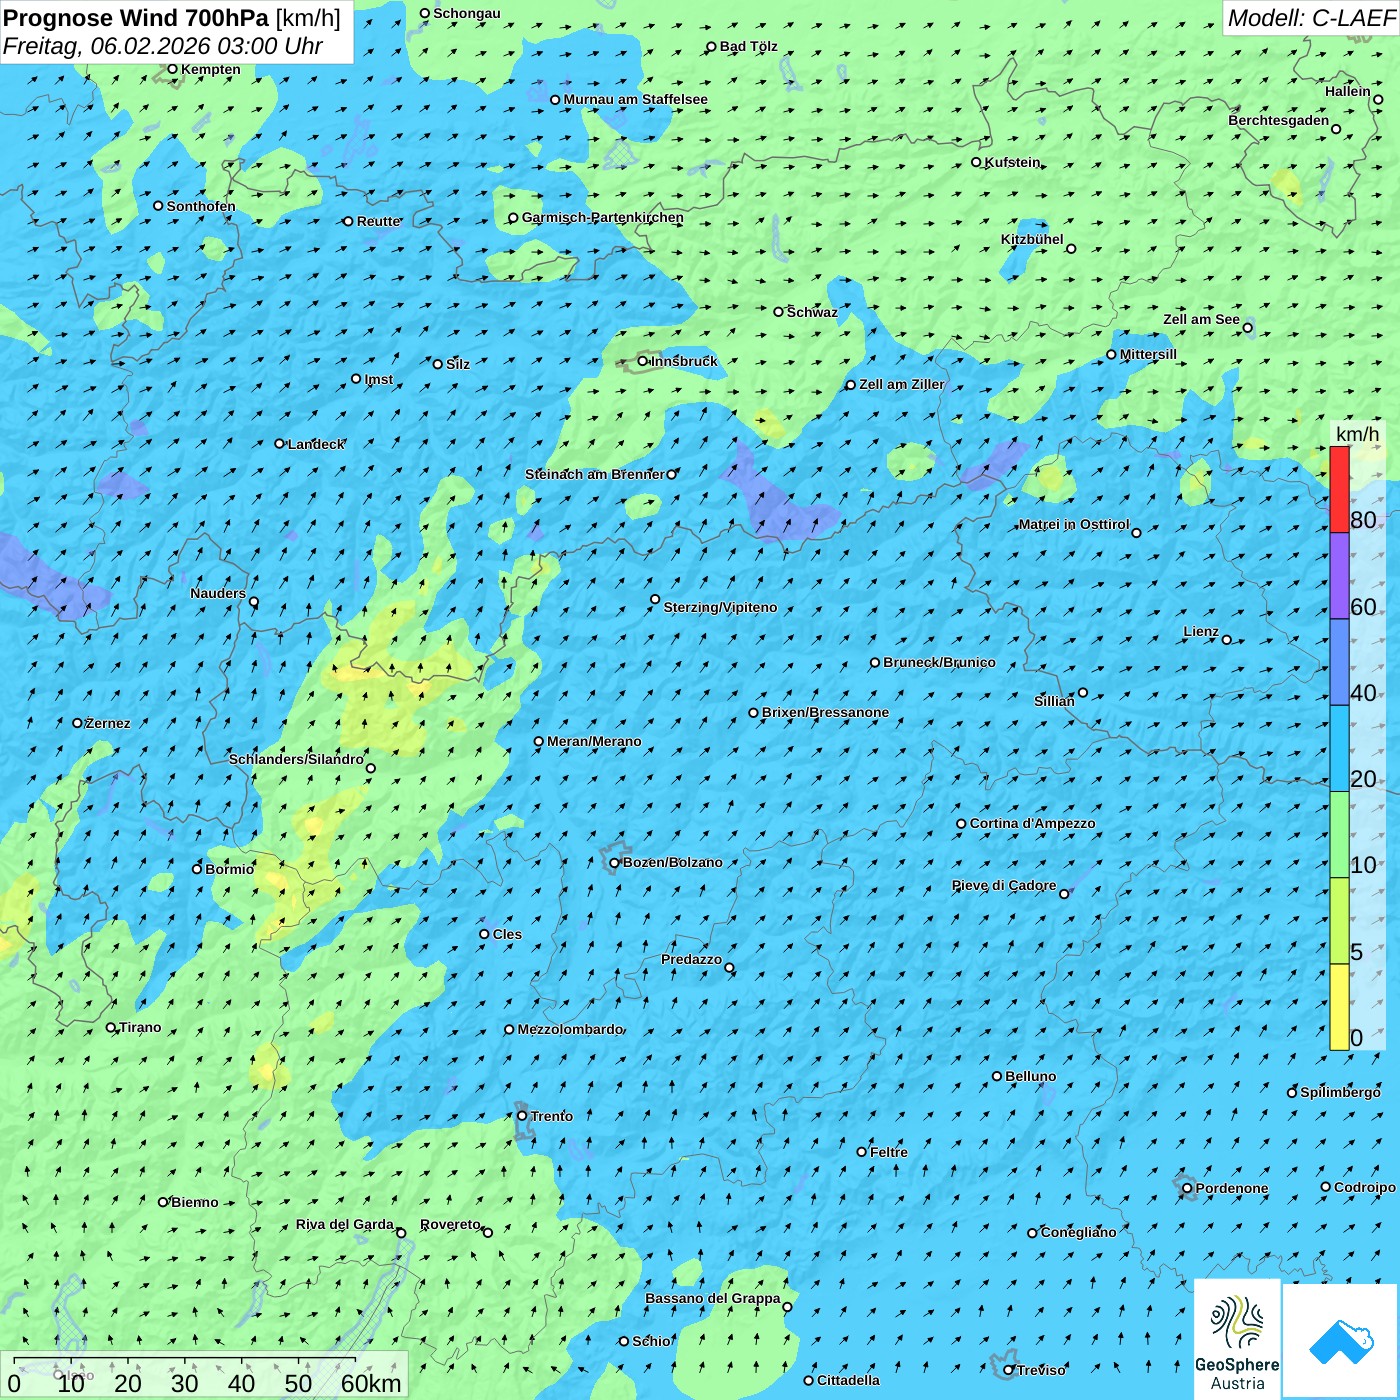Screen dimensions: 1400x1400
Task: Click the 'km/h' legend unit heading
Action: 1357,433
